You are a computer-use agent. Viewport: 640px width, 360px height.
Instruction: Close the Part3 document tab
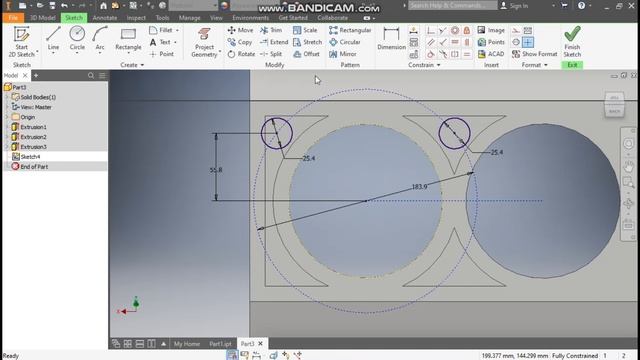260,344
